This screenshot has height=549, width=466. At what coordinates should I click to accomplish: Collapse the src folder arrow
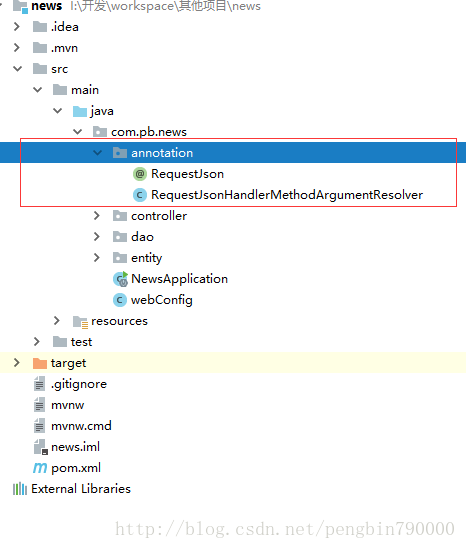tap(18, 69)
